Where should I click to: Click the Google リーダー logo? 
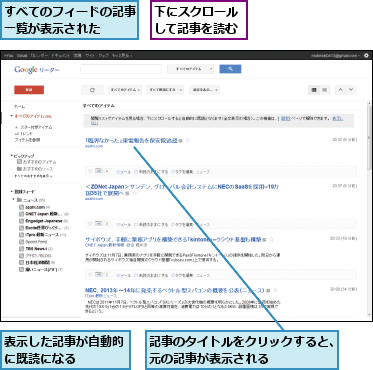point(37,70)
